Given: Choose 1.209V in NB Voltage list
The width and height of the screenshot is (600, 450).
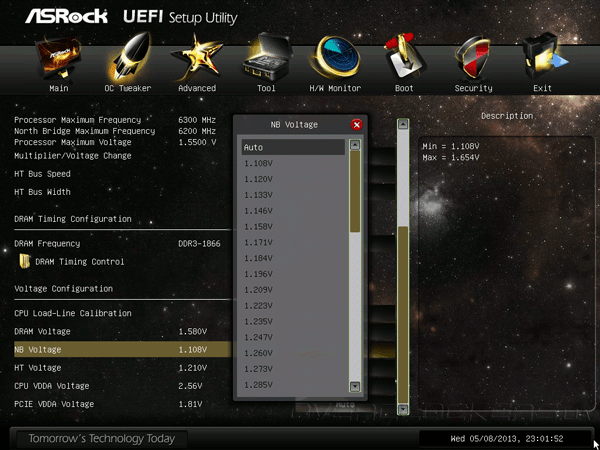Looking at the screenshot, I should click(x=293, y=290).
